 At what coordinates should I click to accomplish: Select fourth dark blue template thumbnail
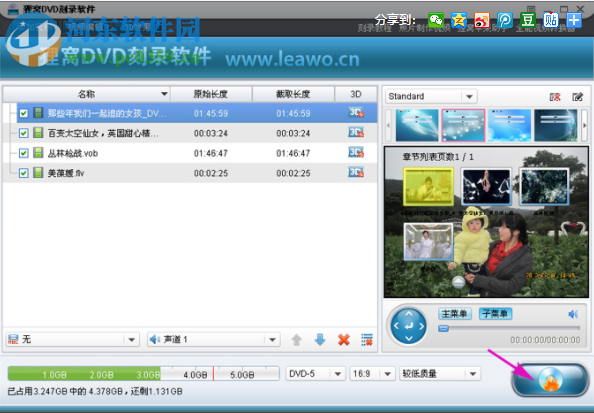click(x=556, y=125)
